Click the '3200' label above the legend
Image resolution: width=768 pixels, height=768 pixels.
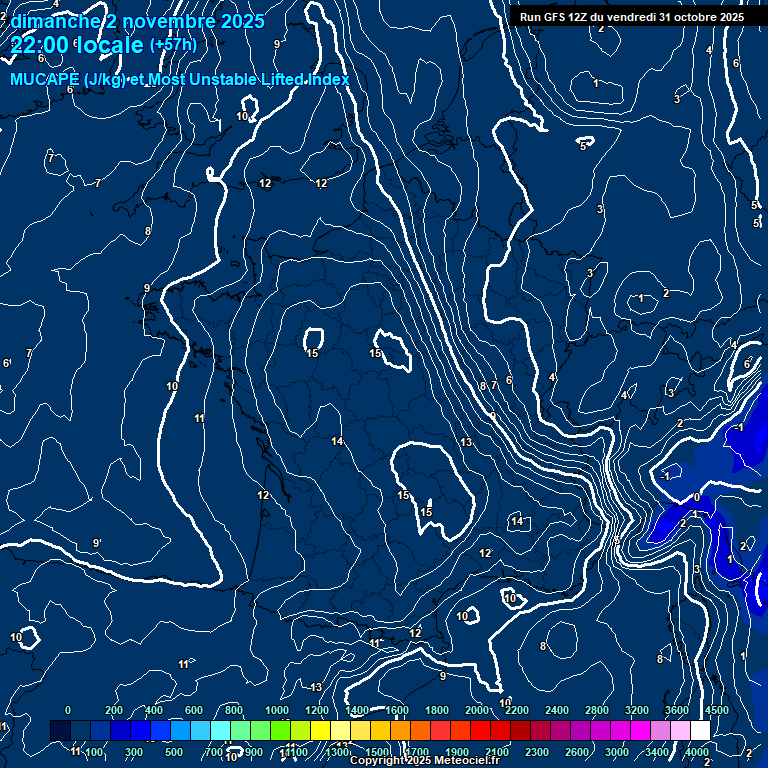point(637,710)
